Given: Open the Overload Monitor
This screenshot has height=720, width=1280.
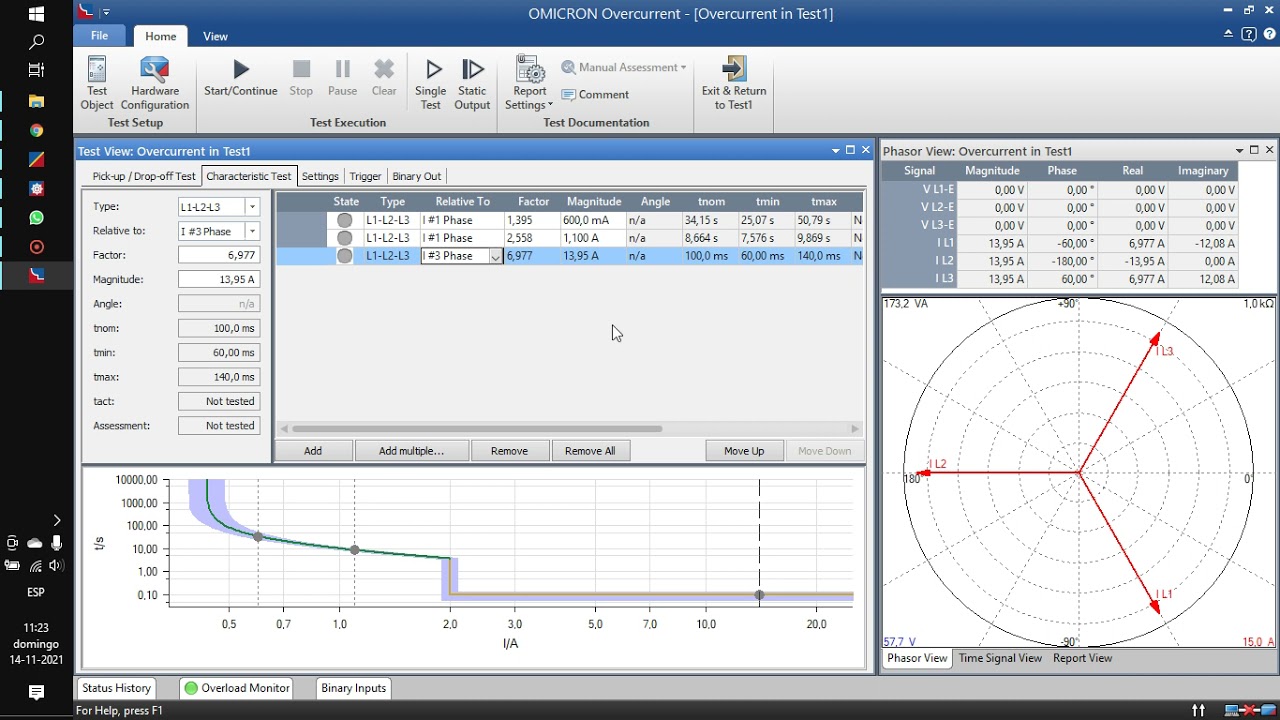Looking at the screenshot, I should [237, 688].
